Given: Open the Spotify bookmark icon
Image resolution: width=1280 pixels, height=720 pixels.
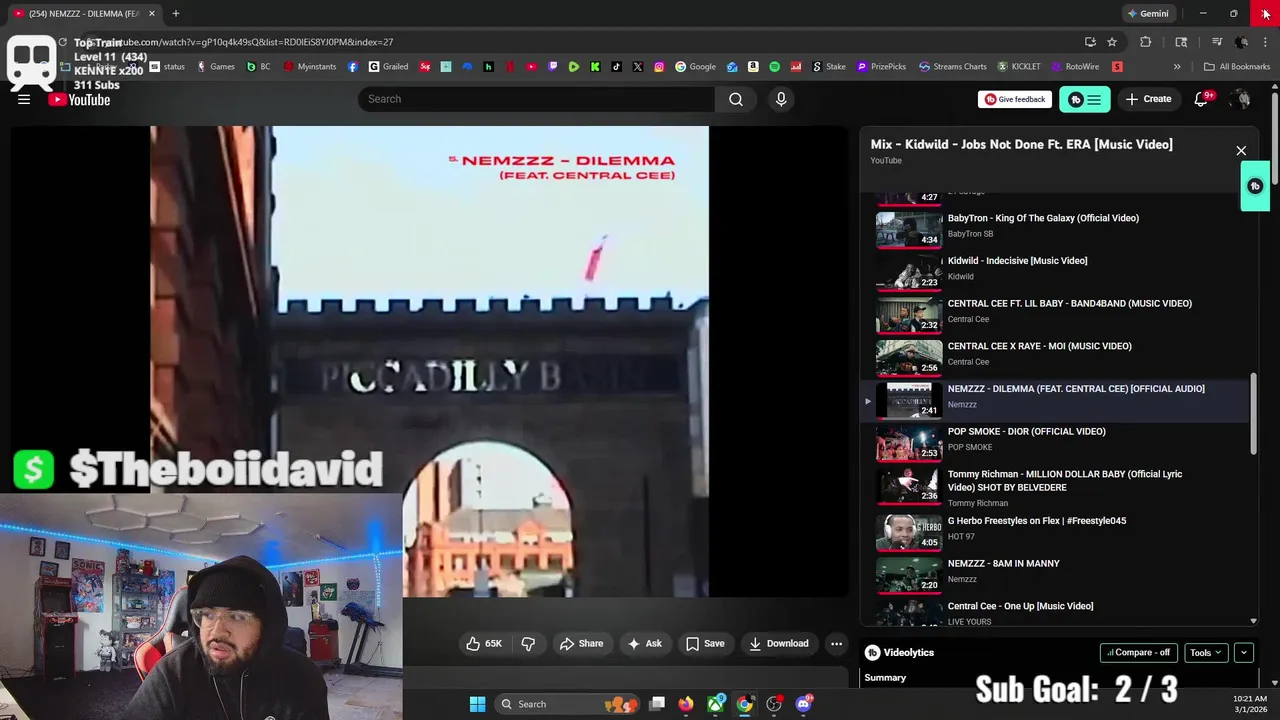Looking at the screenshot, I should (775, 67).
